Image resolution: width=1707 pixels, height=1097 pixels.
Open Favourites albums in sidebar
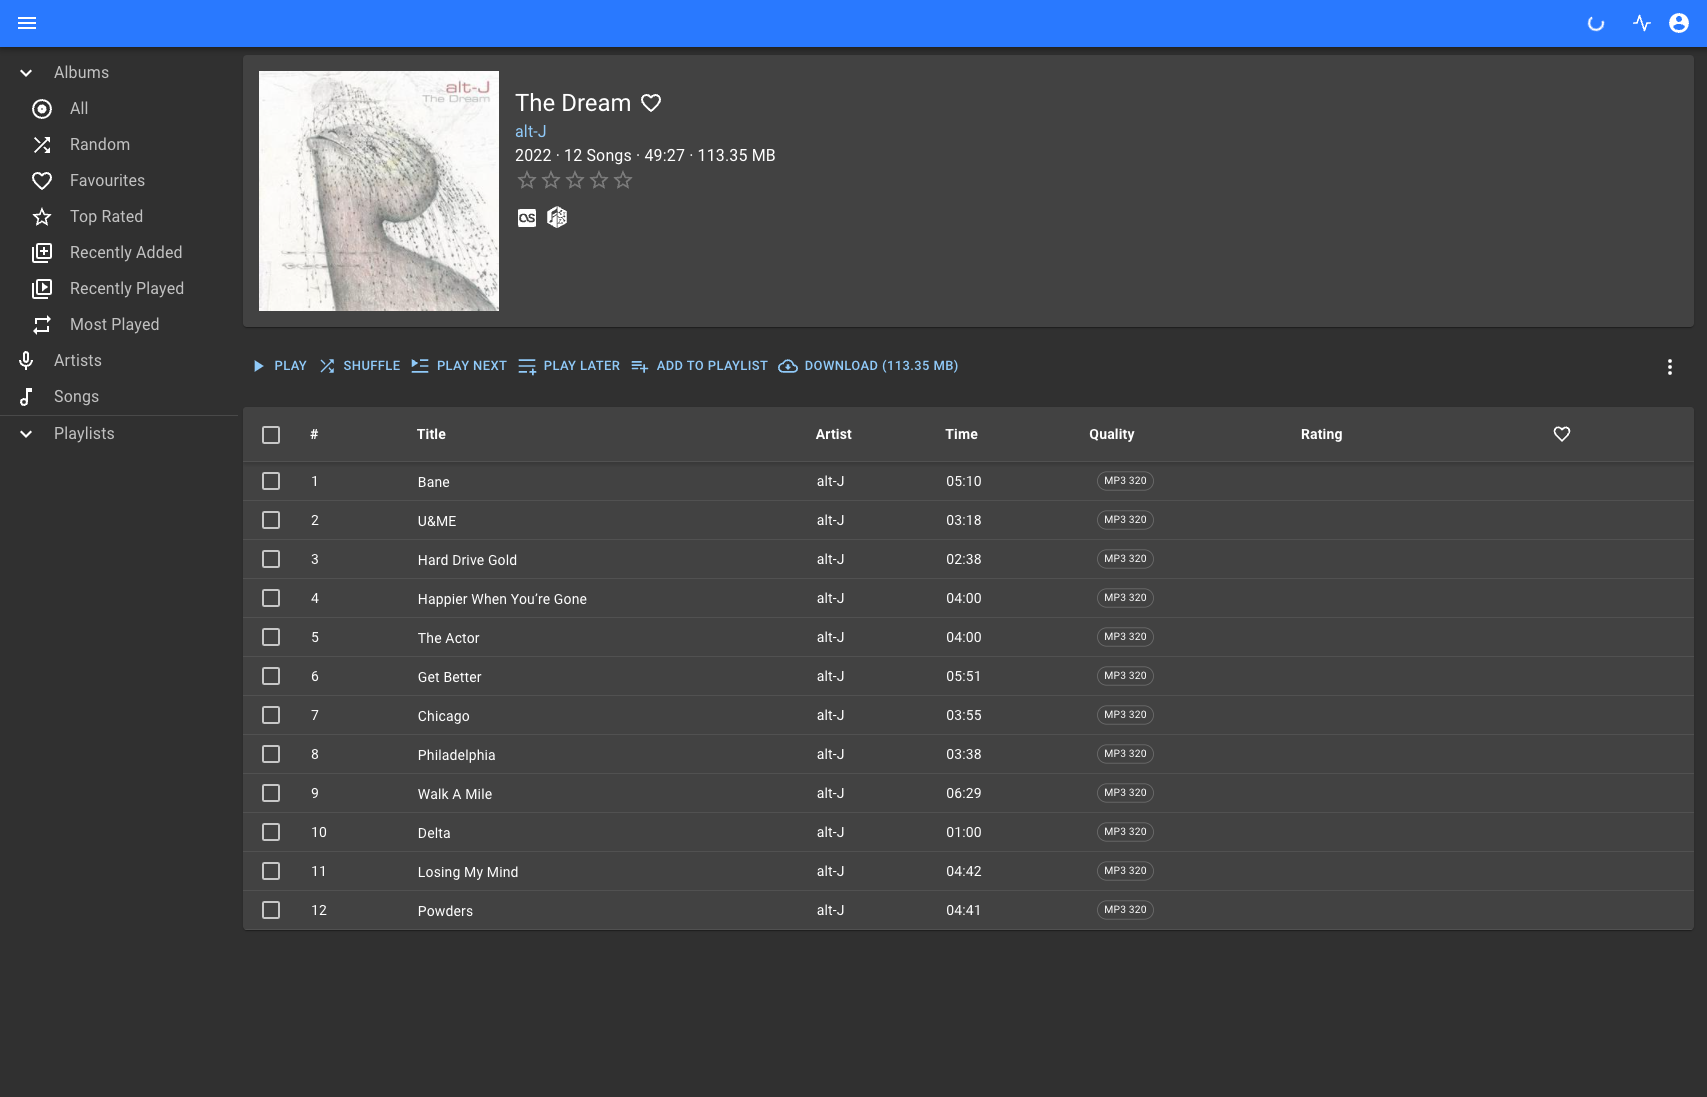tap(120, 180)
